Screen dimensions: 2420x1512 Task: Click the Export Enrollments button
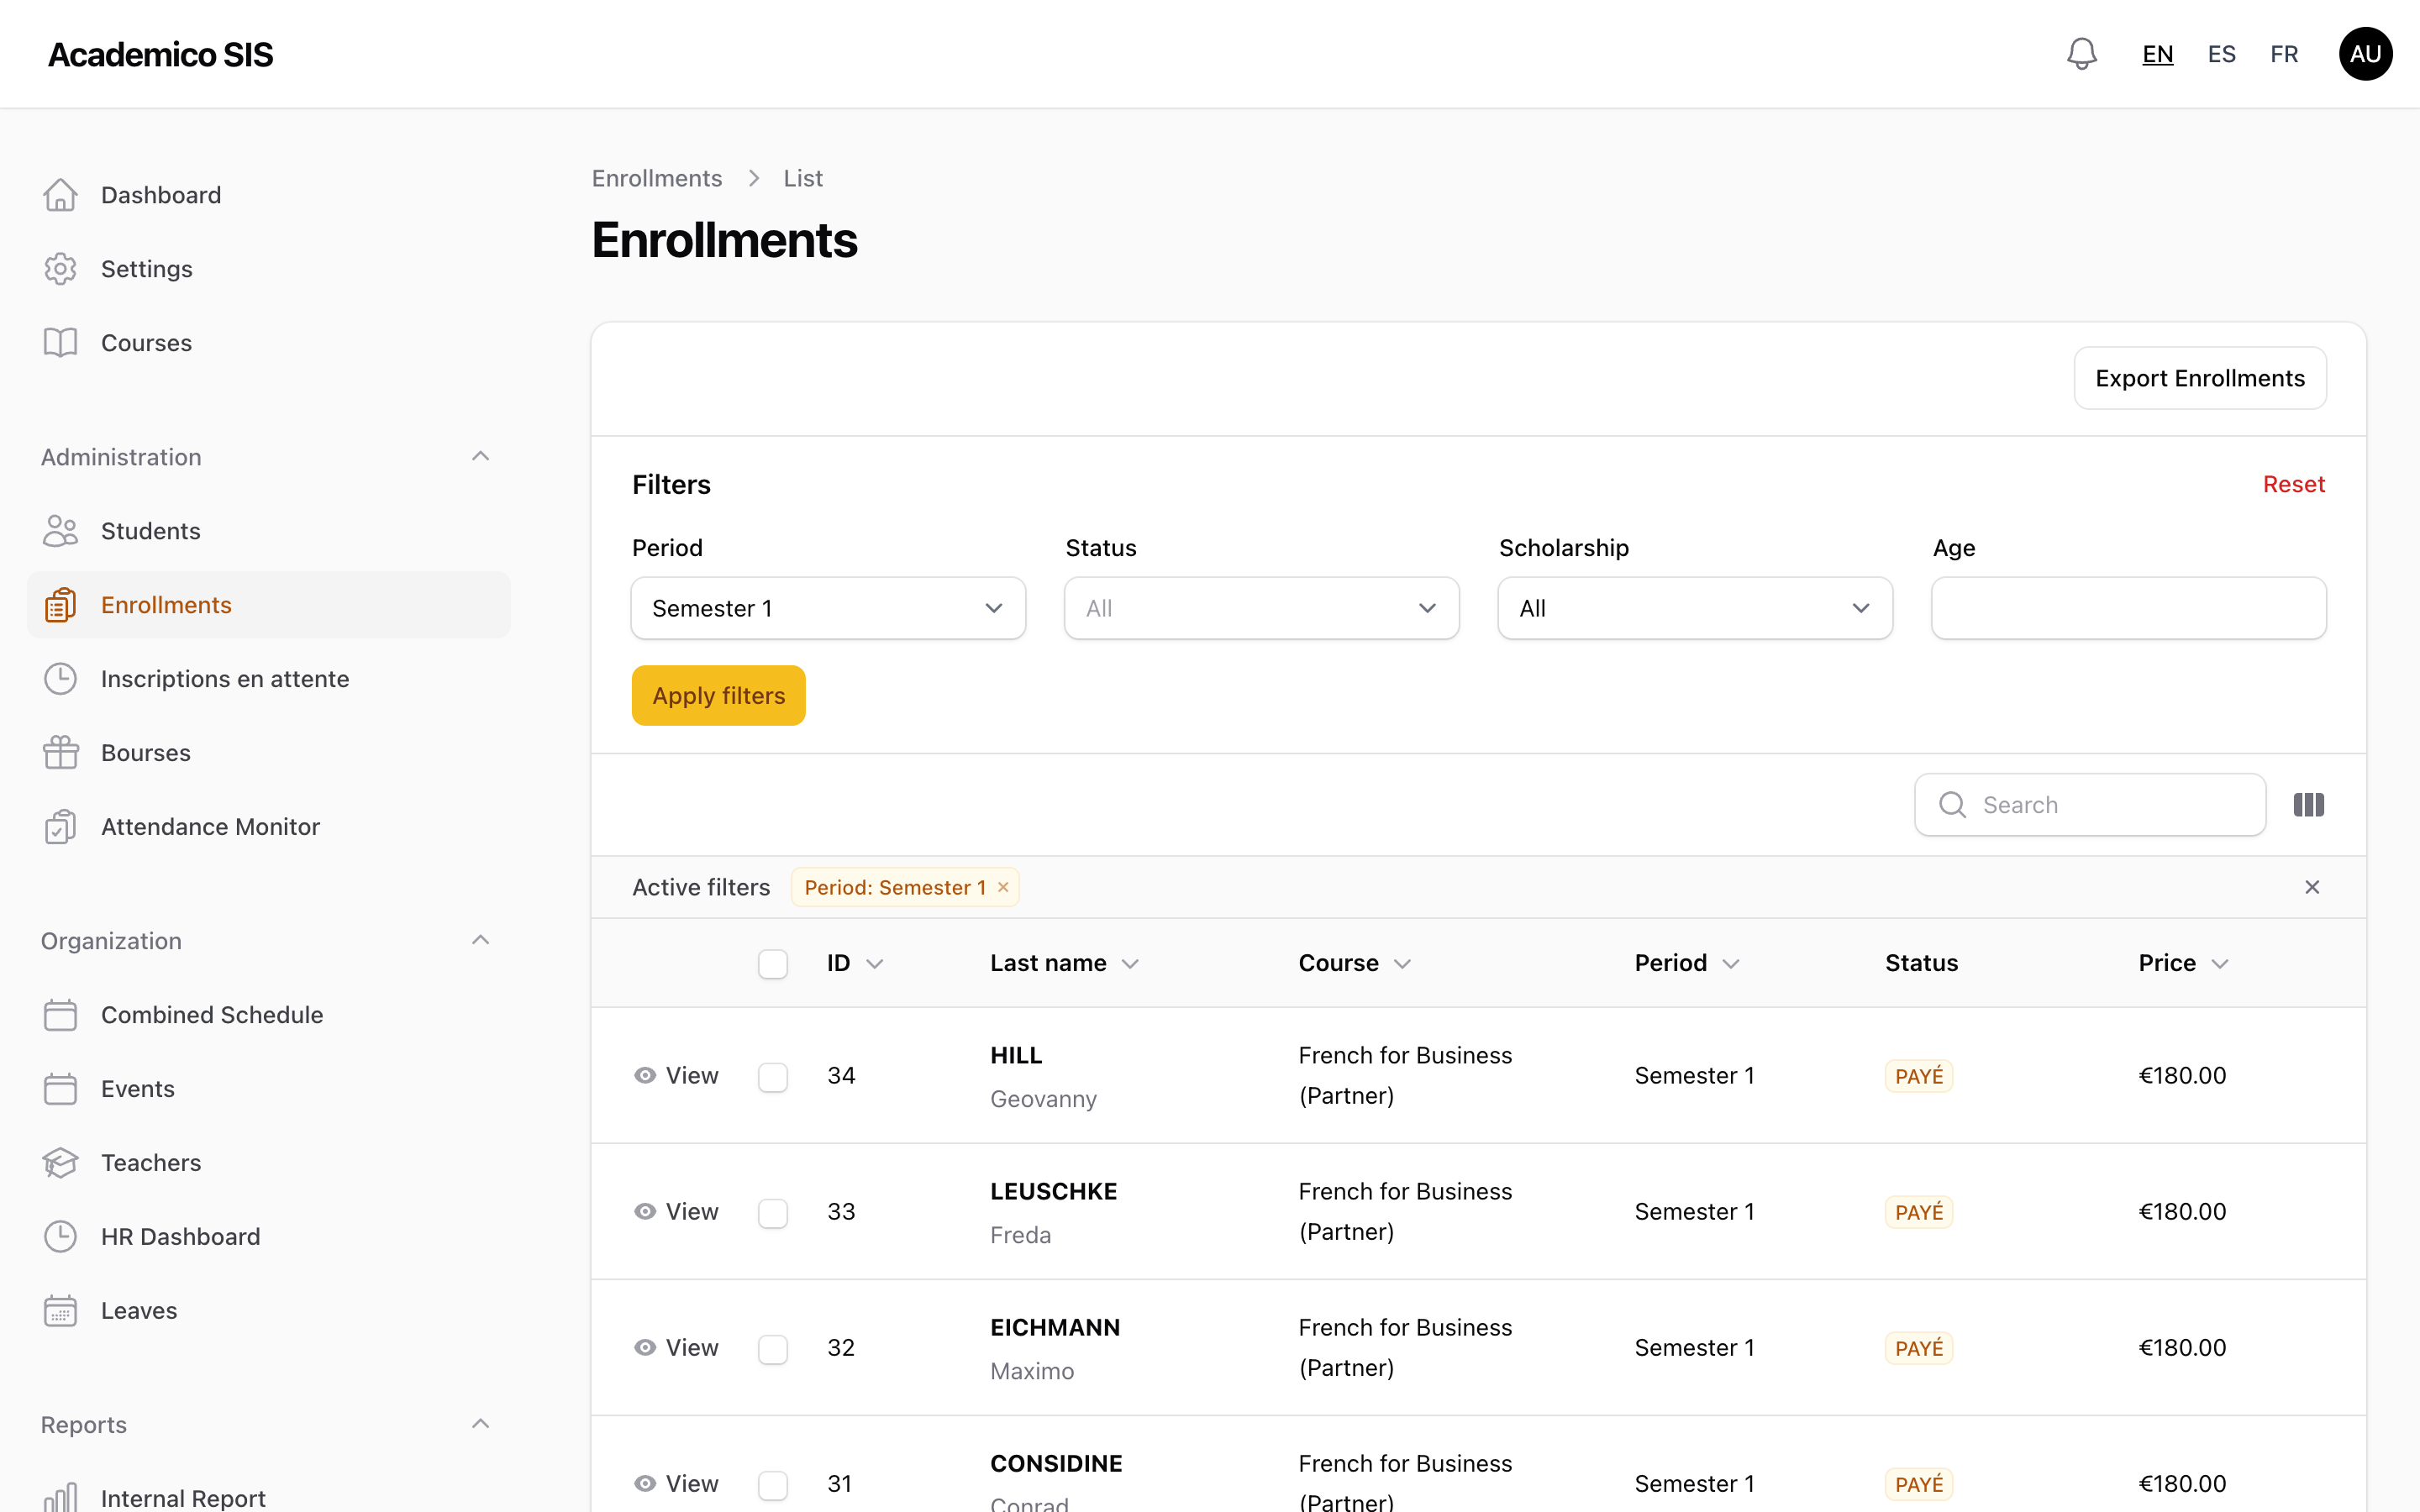click(x=2200, y=377)
